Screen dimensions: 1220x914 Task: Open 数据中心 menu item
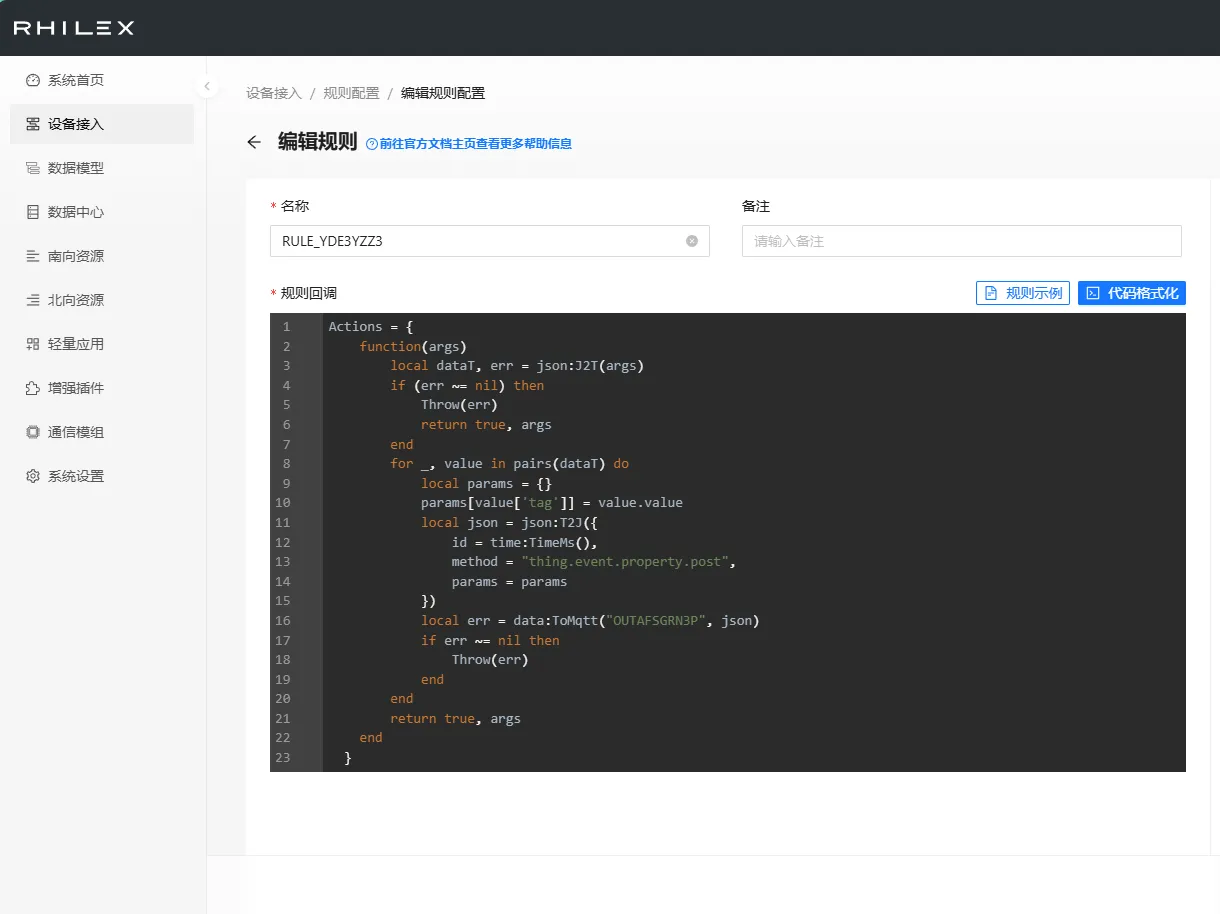click(102, 212)
